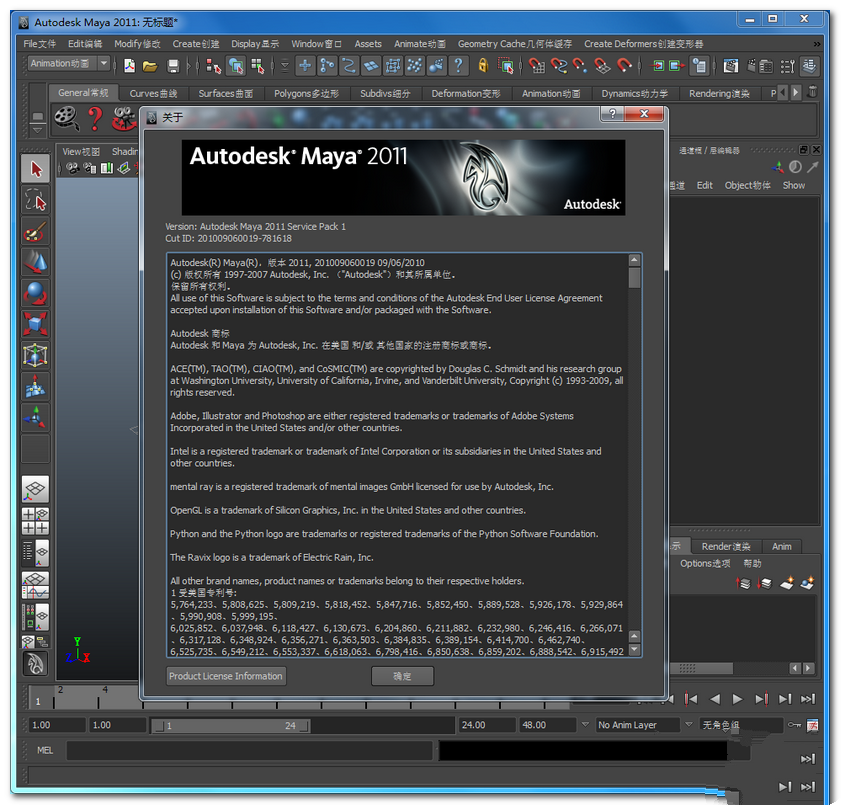Image resolution: width=841 pixels, height=805 pixels.
Task: Open the Options menu in layer editor
Action: tap(705, 563)
